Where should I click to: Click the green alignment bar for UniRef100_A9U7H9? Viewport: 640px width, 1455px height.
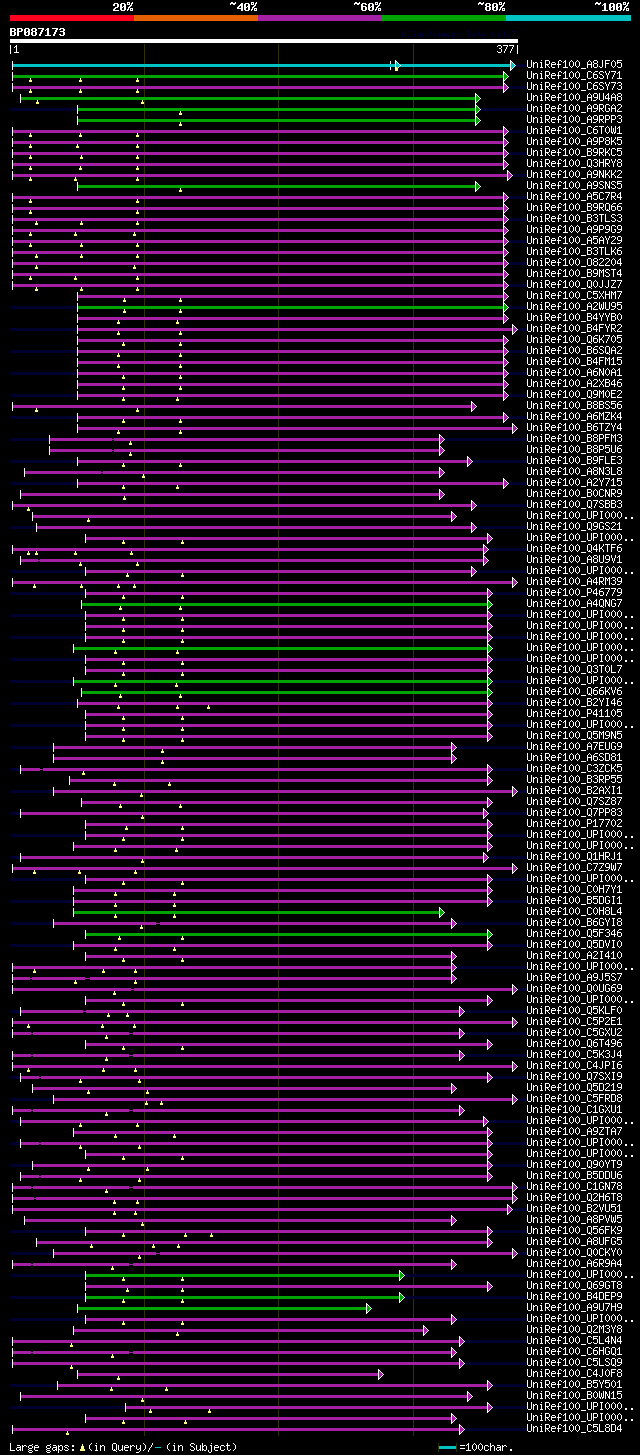tap(224, 1308)
